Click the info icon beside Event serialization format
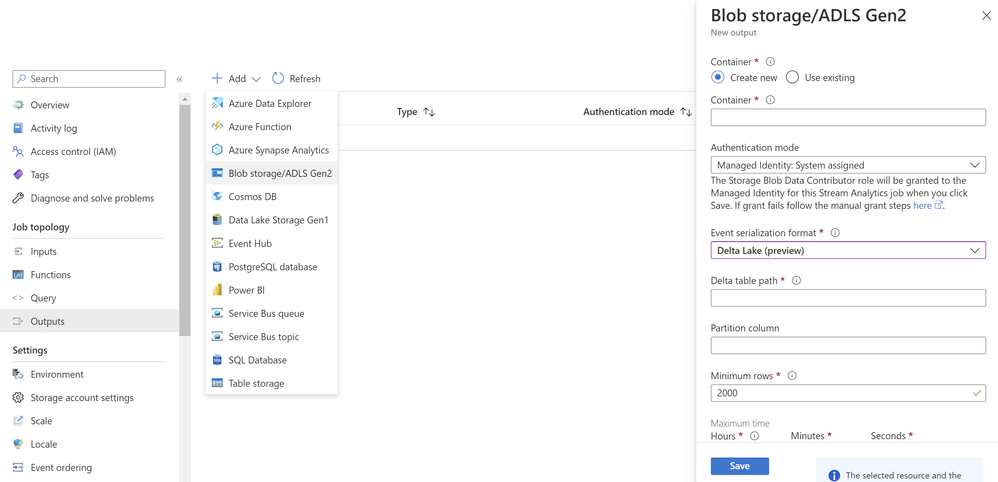 (x=836, y=233)
